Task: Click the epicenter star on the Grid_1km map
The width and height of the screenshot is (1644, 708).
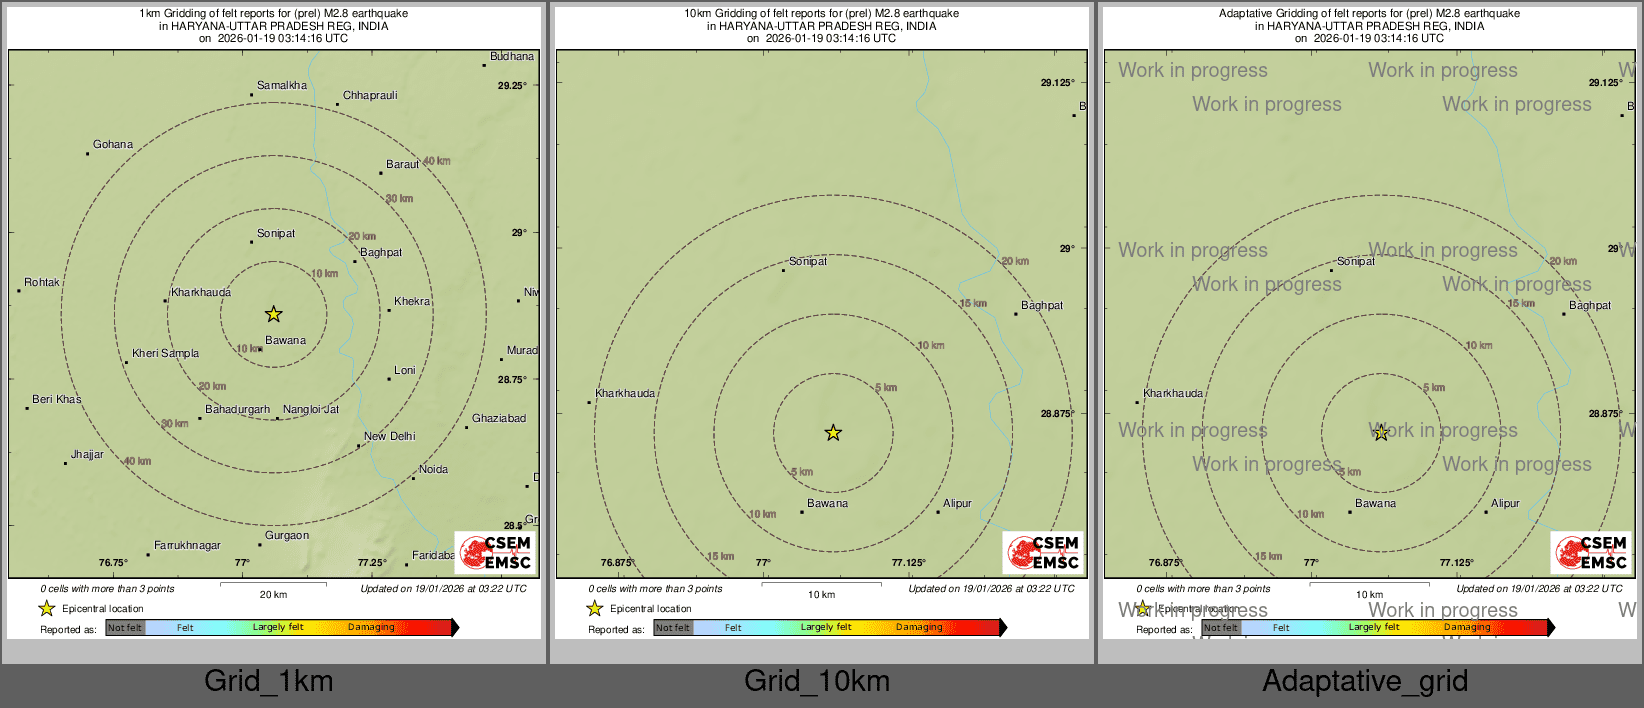Action: pos(273,314)
